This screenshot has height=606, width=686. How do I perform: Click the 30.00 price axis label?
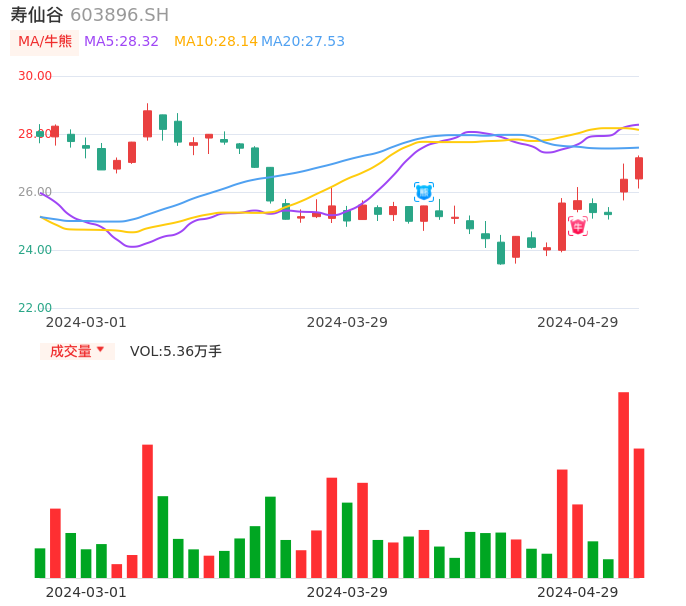pos(35,76)
